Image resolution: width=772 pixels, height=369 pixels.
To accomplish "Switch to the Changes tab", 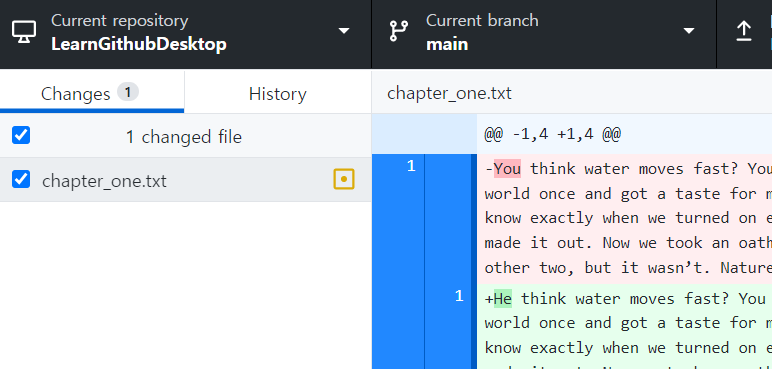I will click(92, 92).
